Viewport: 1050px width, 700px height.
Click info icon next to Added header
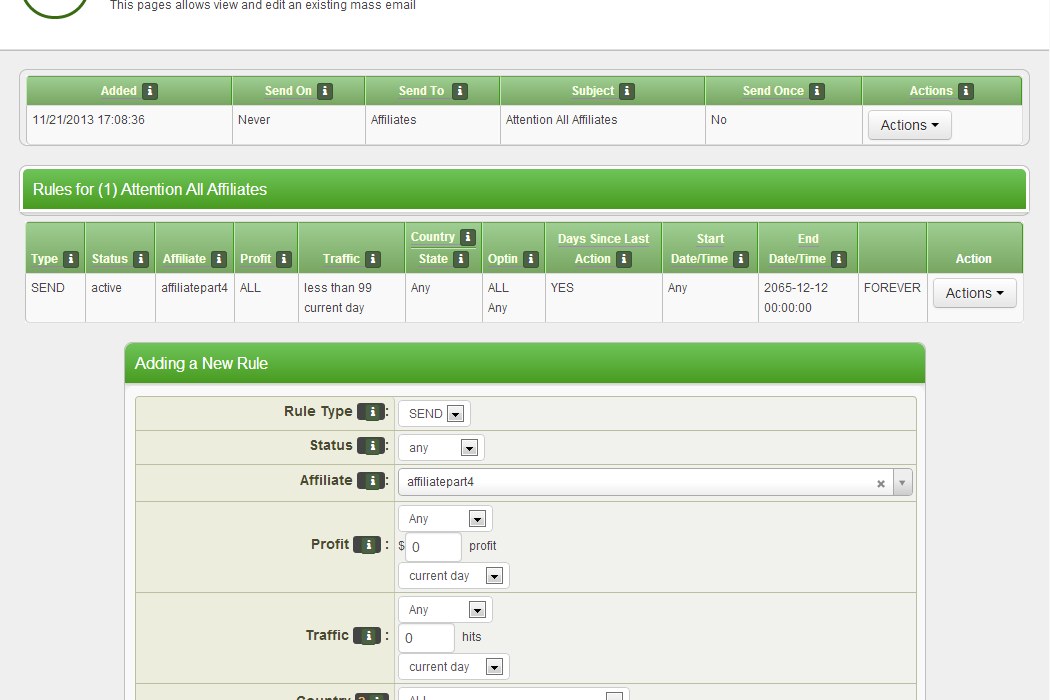pyautogui.click(x=150, y=91)
